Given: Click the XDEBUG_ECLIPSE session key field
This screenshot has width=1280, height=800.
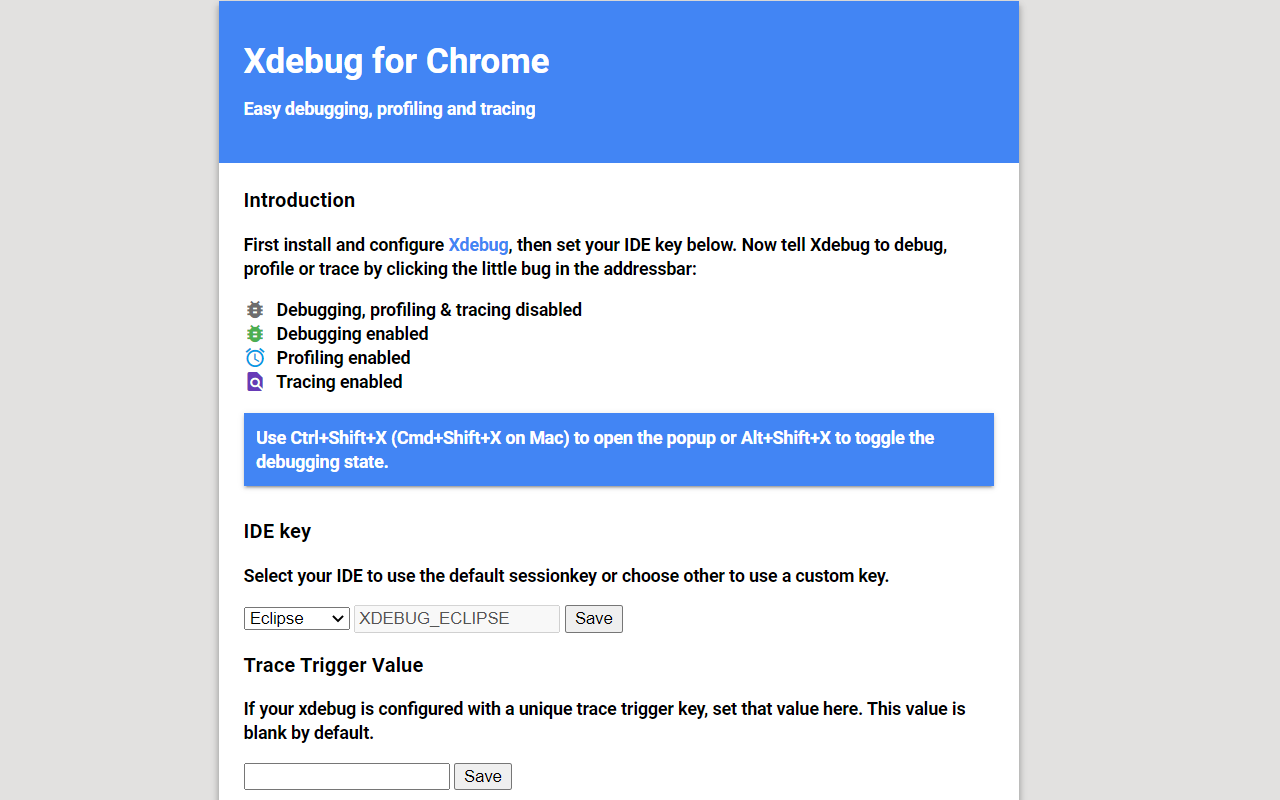Looking at the screenshot, I should coord(456,618).
